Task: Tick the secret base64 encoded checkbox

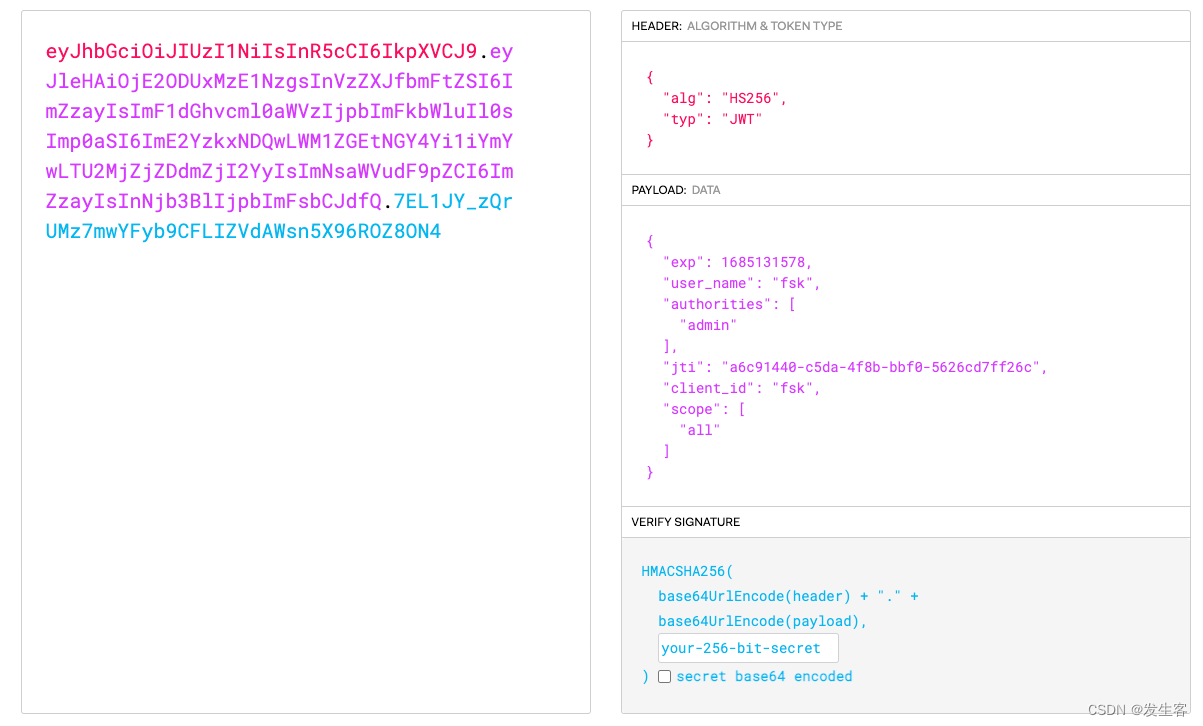Action: tap(664, 677)
